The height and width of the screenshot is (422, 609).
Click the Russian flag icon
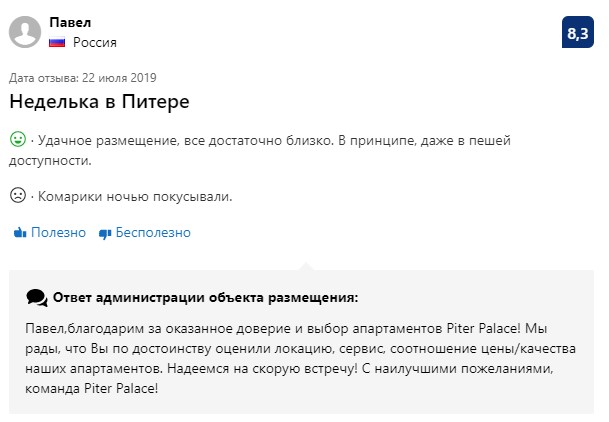tap(57, 42)
